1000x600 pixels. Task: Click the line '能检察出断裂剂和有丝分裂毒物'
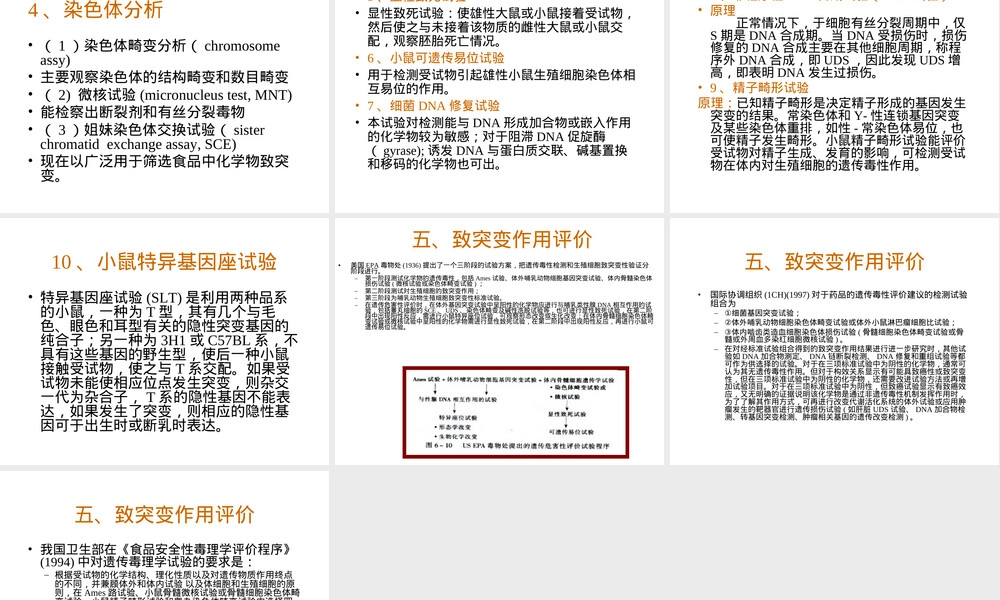click(x=143, y=112)
